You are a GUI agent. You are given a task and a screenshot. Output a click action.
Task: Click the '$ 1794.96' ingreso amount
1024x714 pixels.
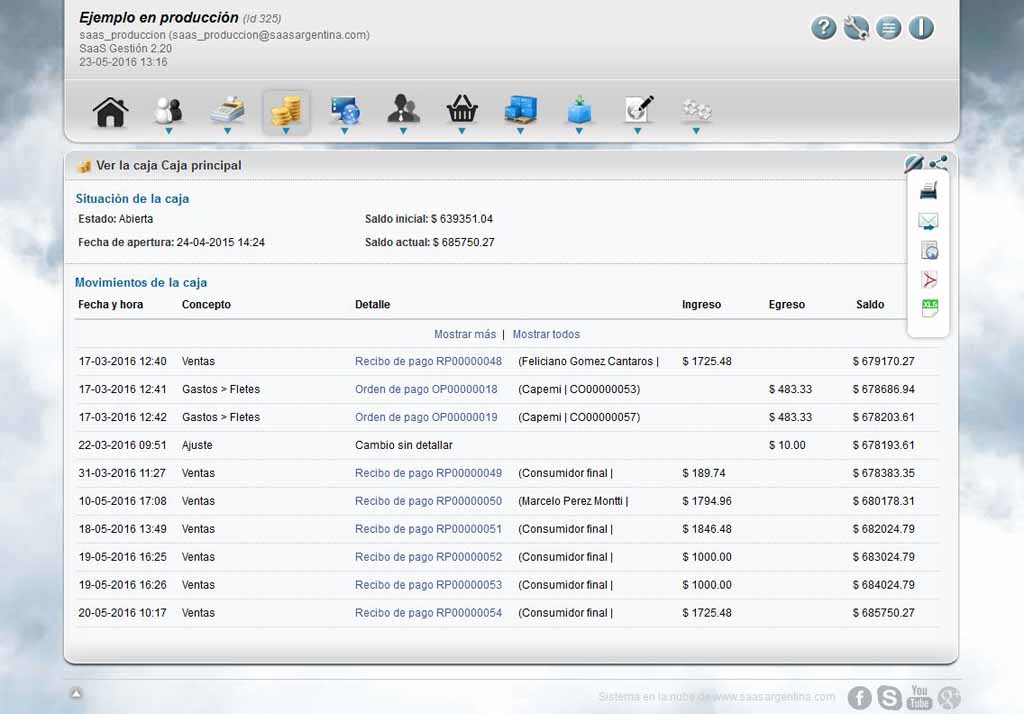tap(707, 501)
